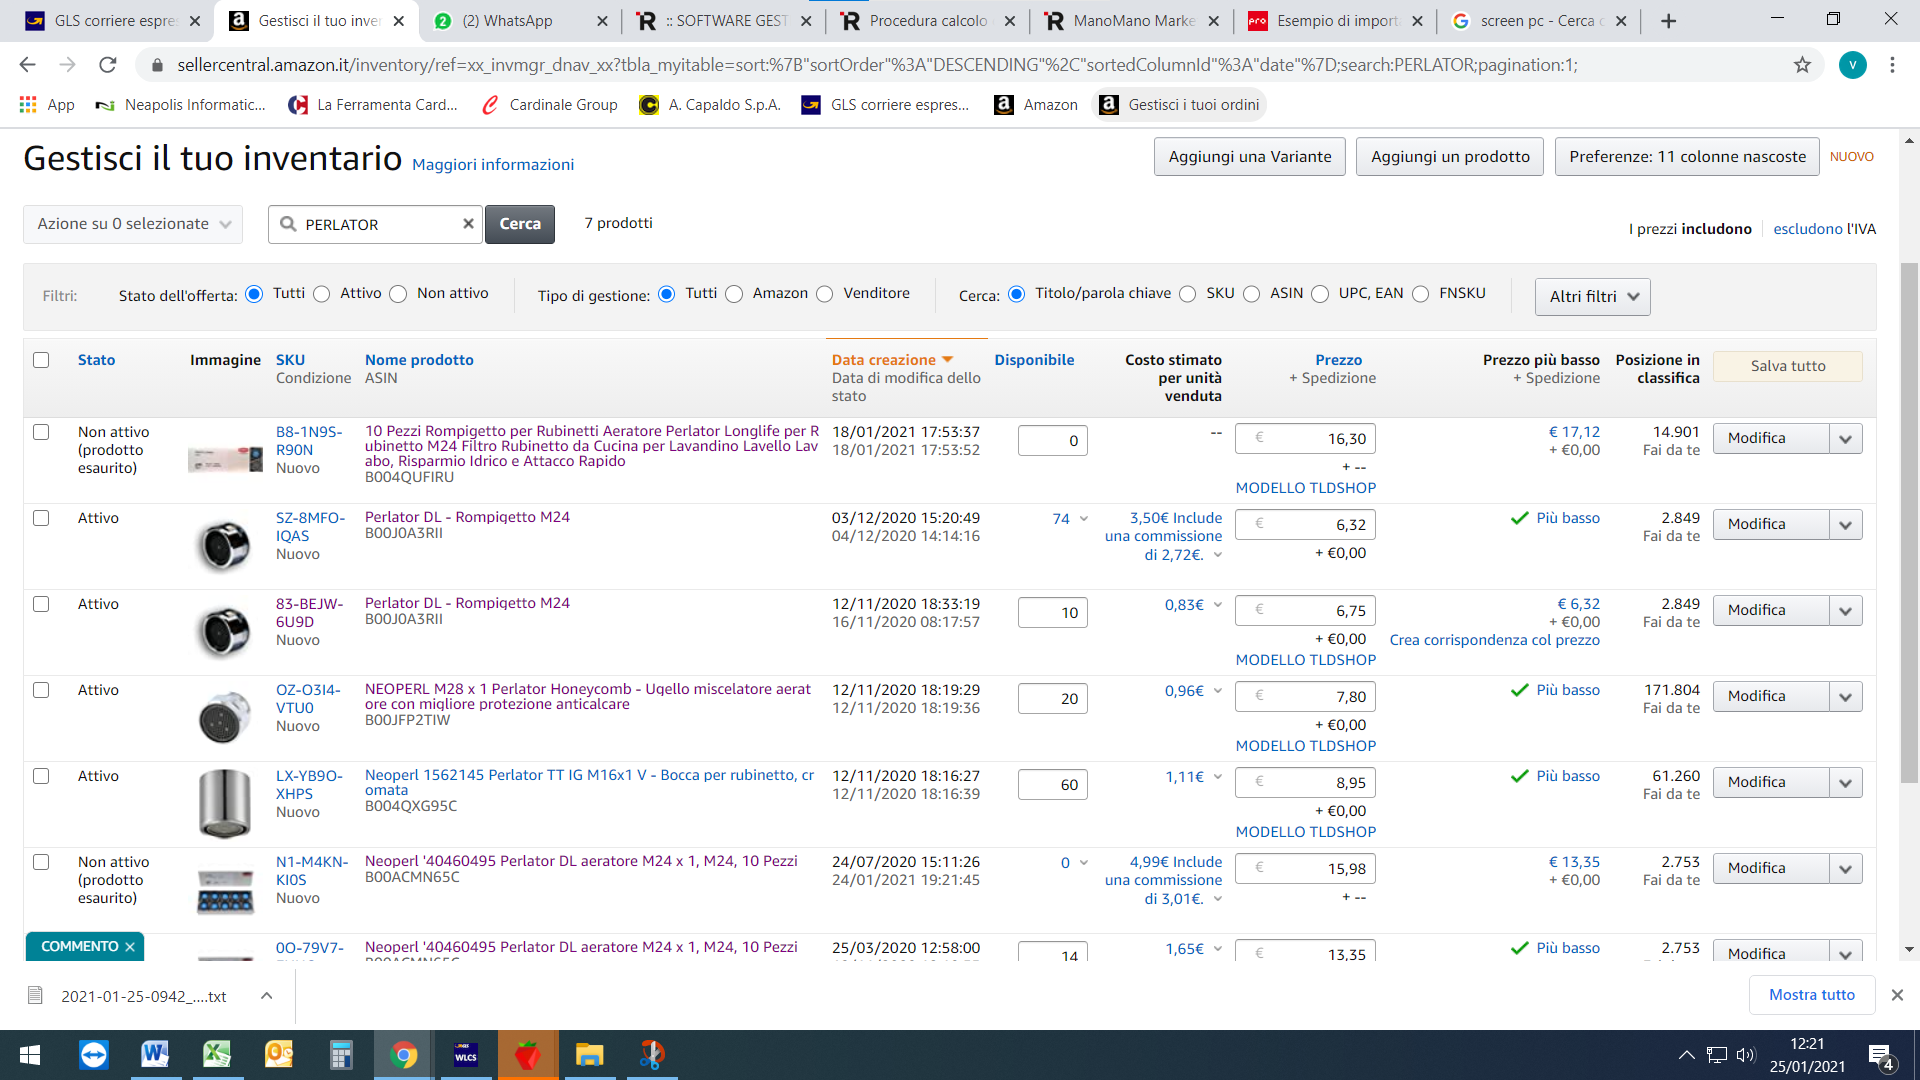Open Calculator from the taskbar
Image resolution: width=1920 pixels, height=1080 pixels.
(341, 1055)
